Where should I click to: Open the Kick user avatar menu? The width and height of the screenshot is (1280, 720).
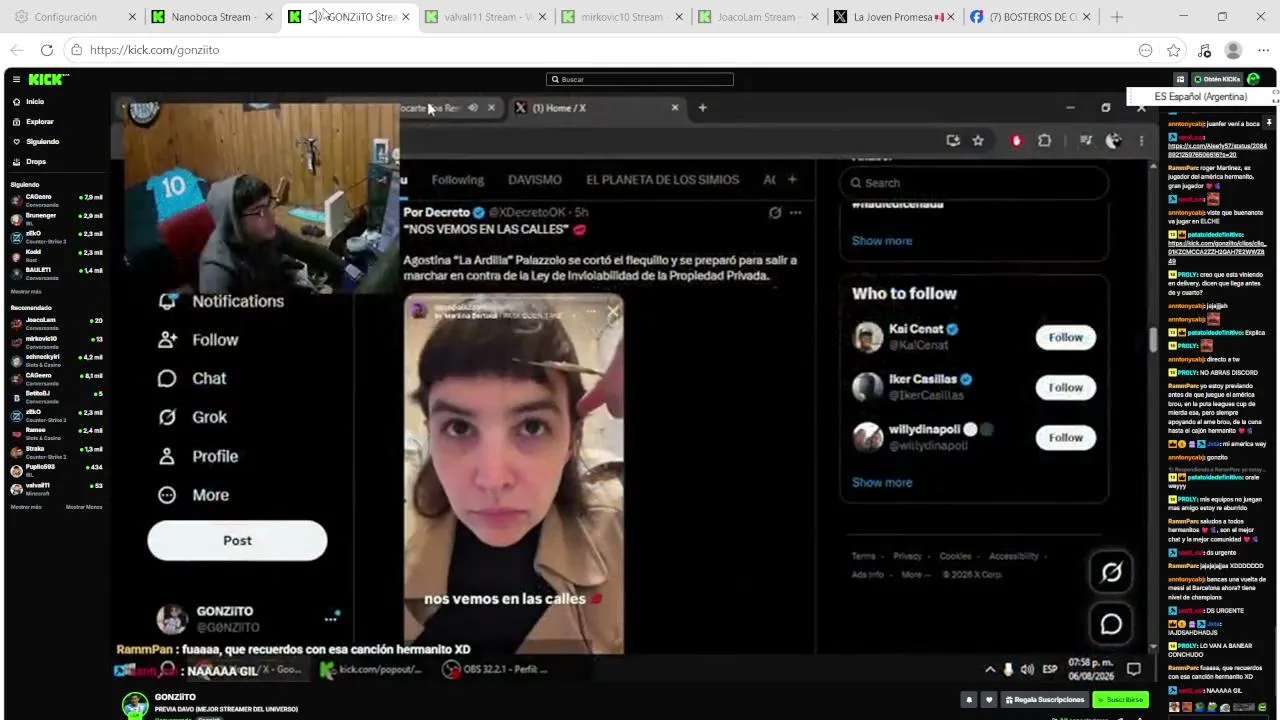point(1254,79)
